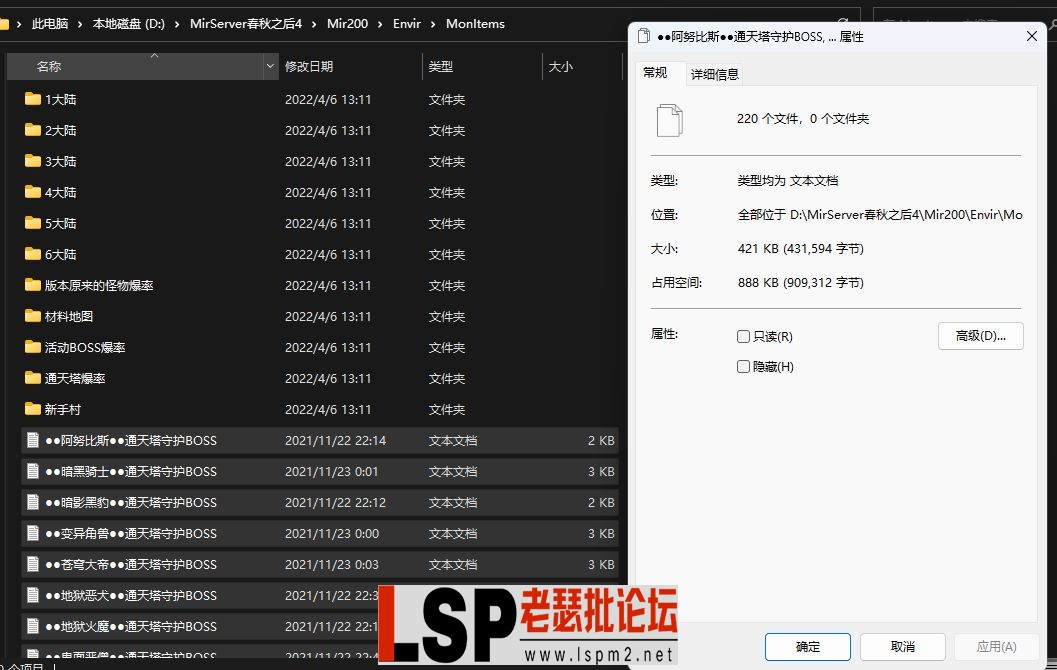Click MonItems in the address bar
1057x670 pixels.
[475, 24]
